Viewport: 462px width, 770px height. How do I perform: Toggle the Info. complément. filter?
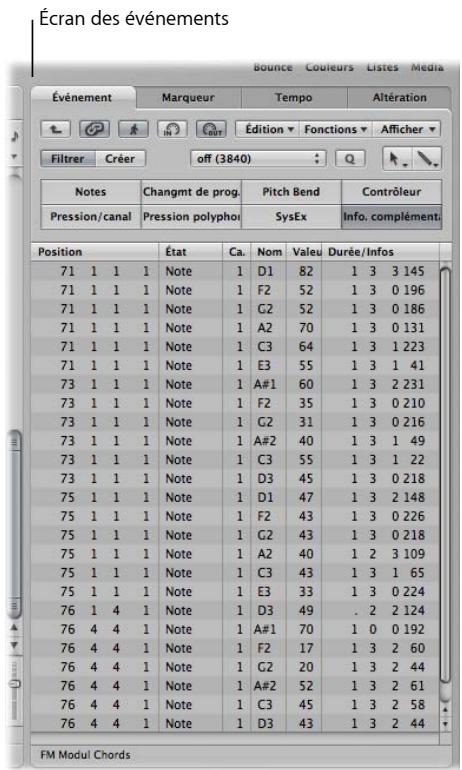pos(391,217)
